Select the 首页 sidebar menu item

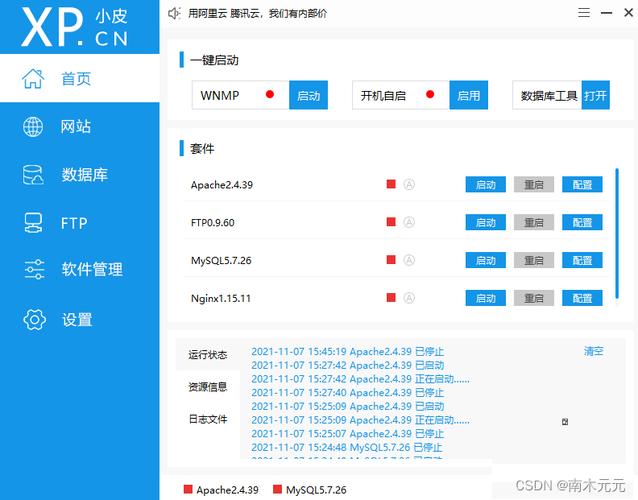coord(80,78)
